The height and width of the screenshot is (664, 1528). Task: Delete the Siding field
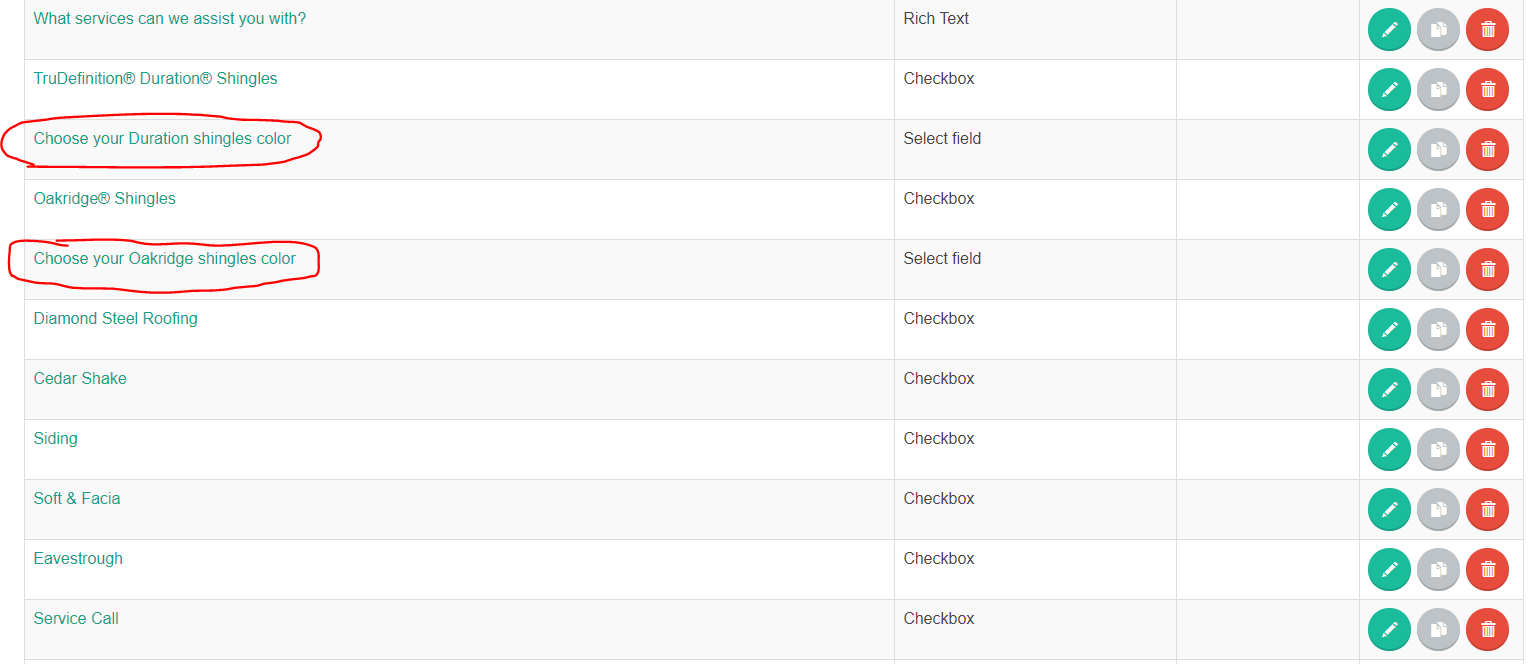pos(1487,450)
